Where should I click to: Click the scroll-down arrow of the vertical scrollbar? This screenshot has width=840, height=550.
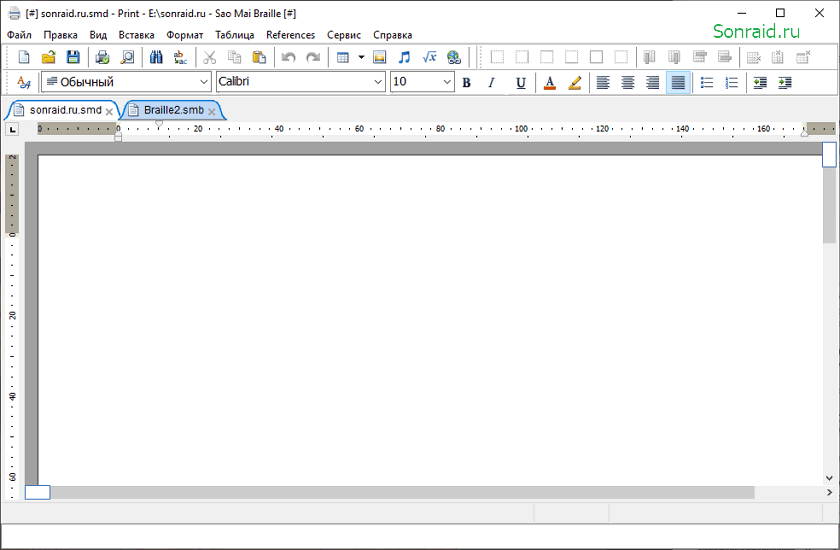829,478
